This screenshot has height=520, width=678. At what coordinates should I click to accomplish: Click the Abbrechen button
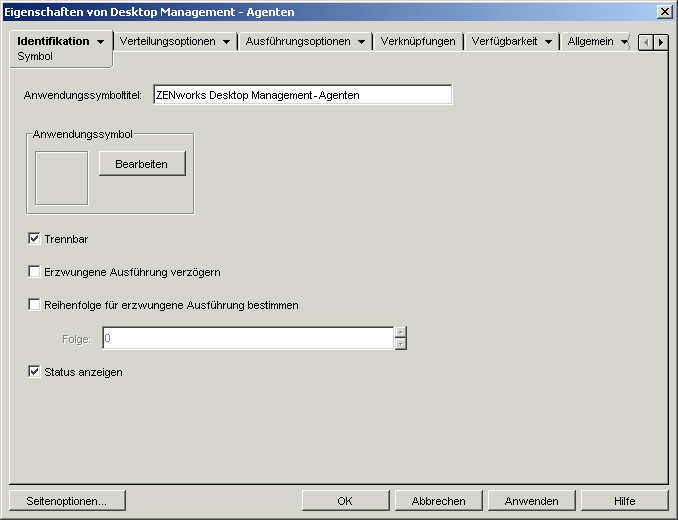point(438,501)
